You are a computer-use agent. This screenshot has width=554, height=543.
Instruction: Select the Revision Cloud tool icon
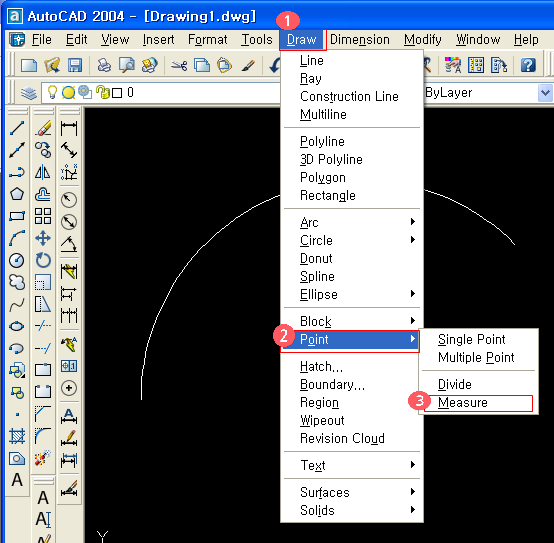coord(17,282)
